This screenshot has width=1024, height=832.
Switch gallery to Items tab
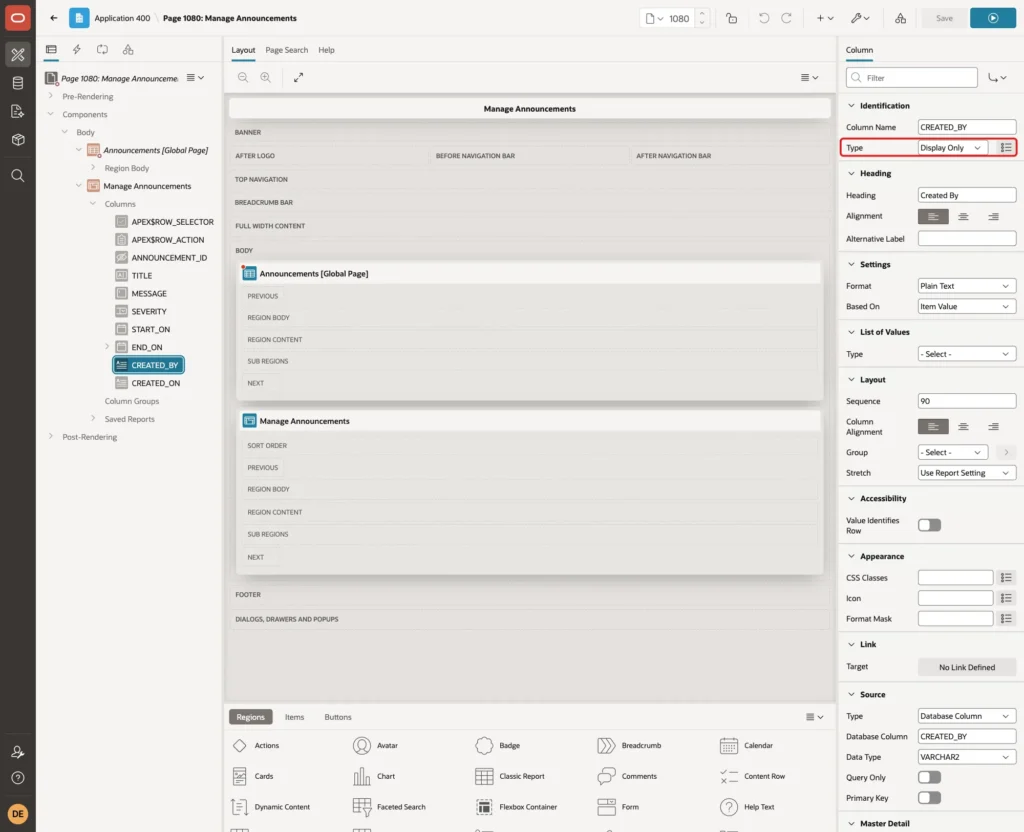294,717
